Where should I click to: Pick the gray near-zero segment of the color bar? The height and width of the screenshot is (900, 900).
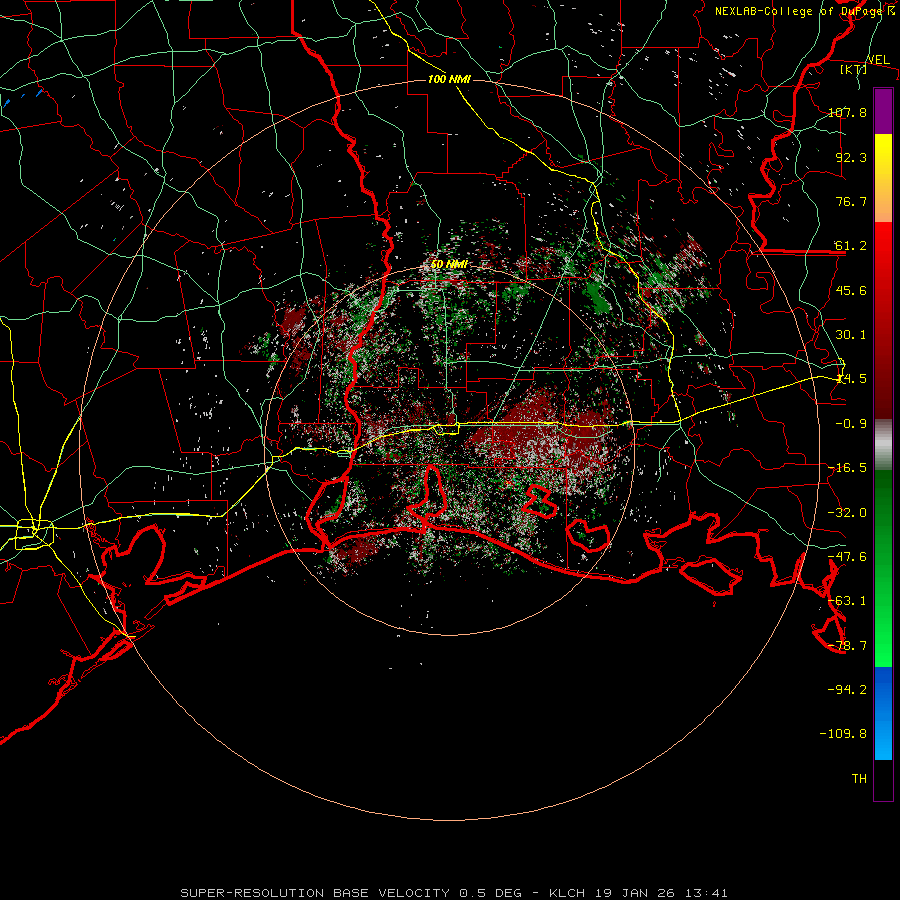(x=883, y=445)
